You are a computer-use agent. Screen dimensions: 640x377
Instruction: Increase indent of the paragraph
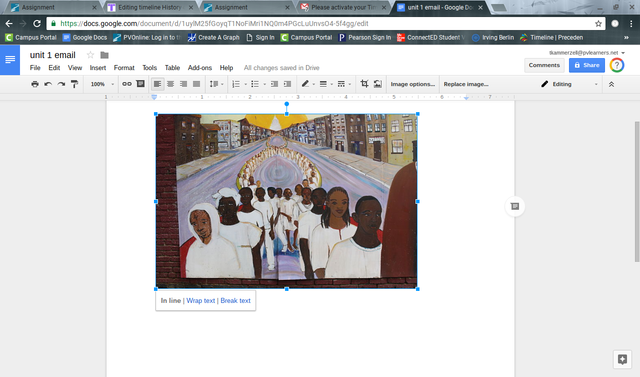(287, 84)
